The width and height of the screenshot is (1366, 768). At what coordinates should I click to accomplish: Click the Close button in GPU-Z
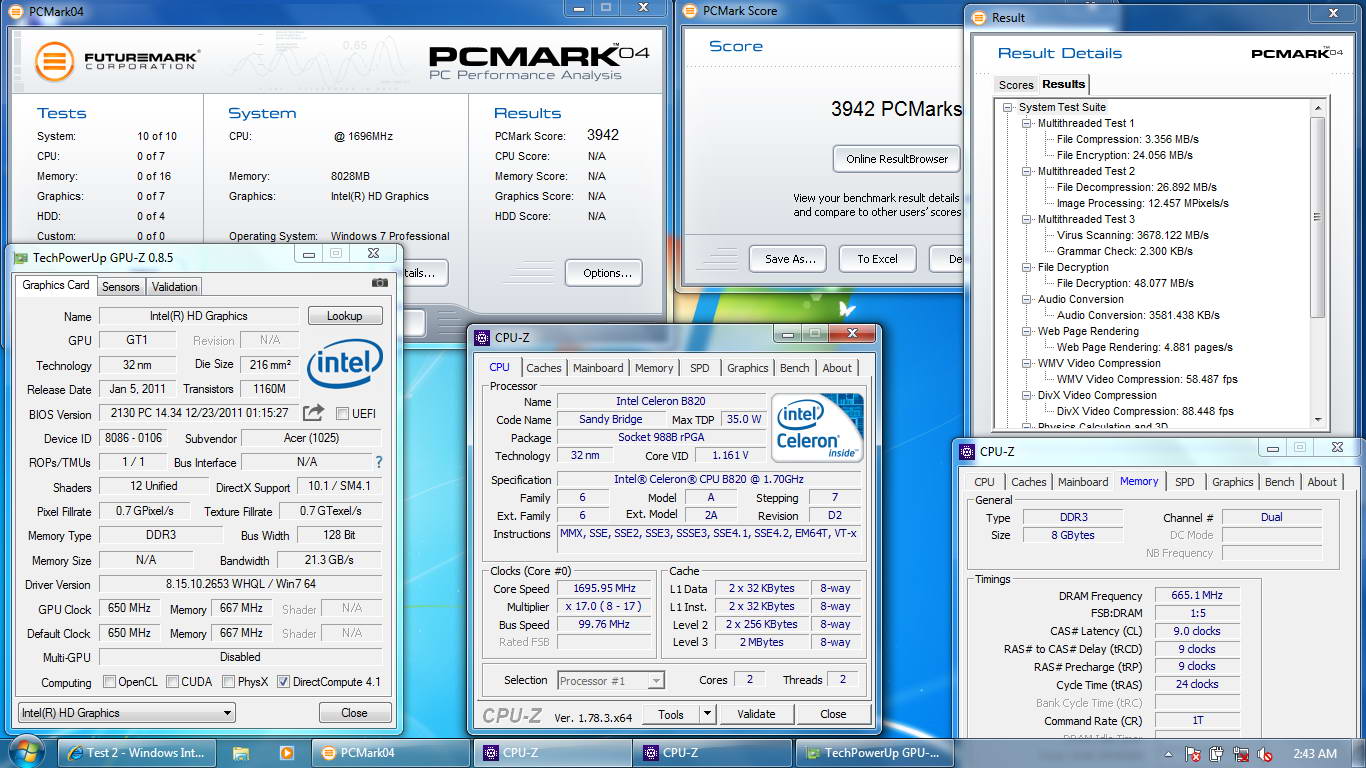pos(354,713)
